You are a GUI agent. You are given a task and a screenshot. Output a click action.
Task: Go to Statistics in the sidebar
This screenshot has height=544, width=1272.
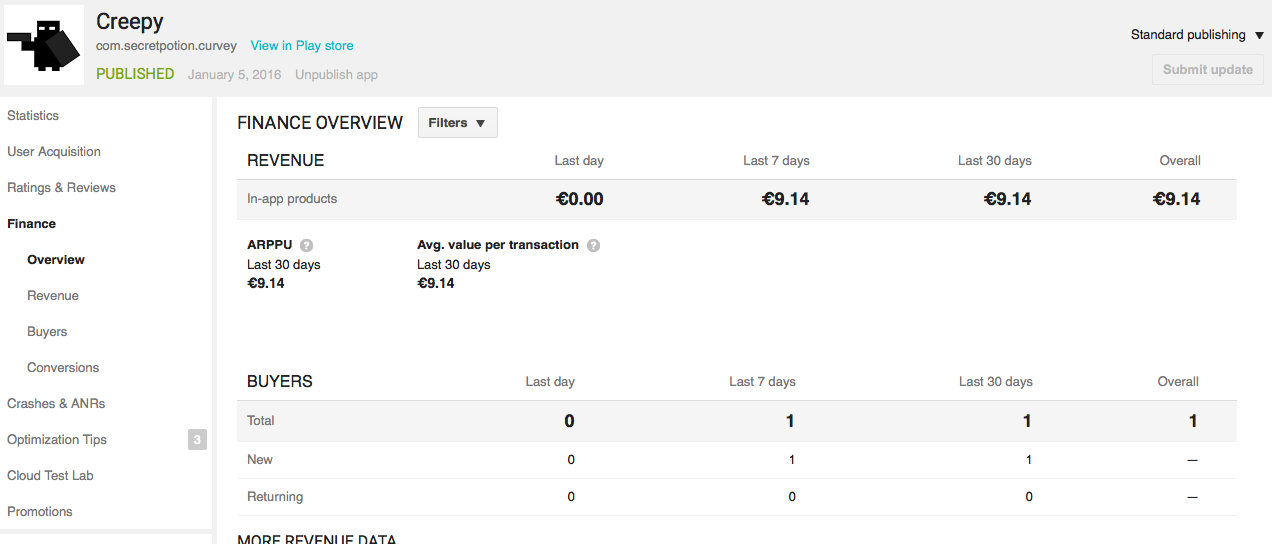(x=33, y=116)
